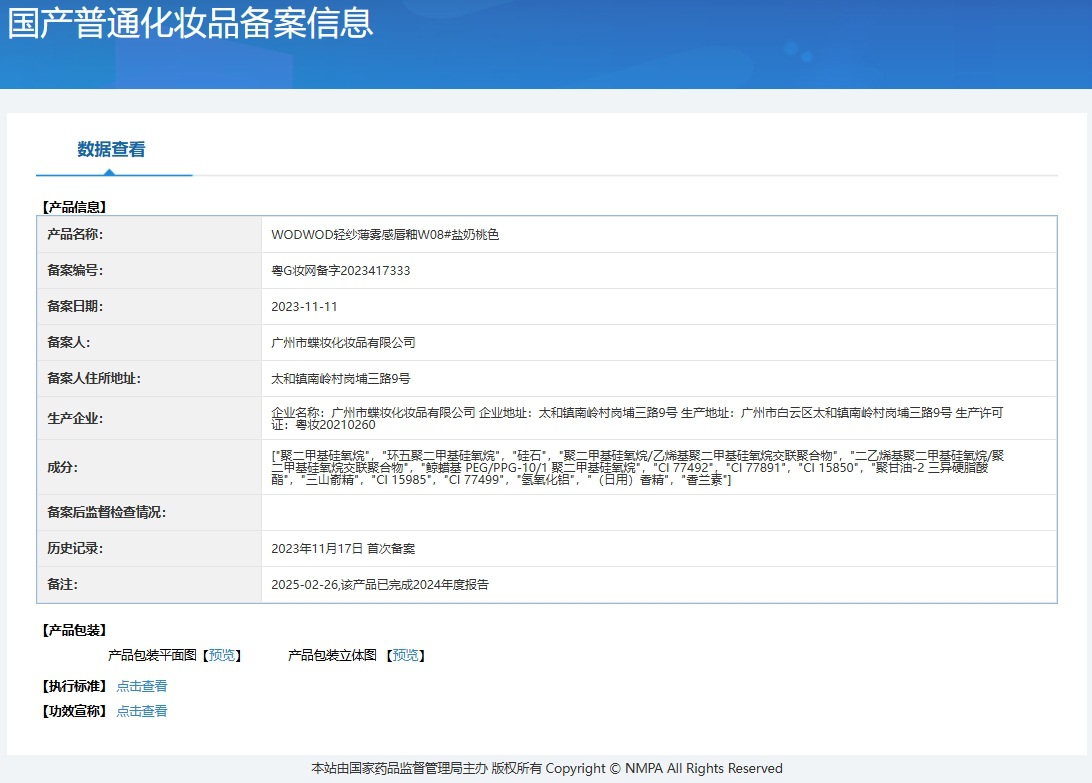The width and height of the screenshot is (1092, 783).
Task: Click the 【功效宣称】 label
Action: 74,711
